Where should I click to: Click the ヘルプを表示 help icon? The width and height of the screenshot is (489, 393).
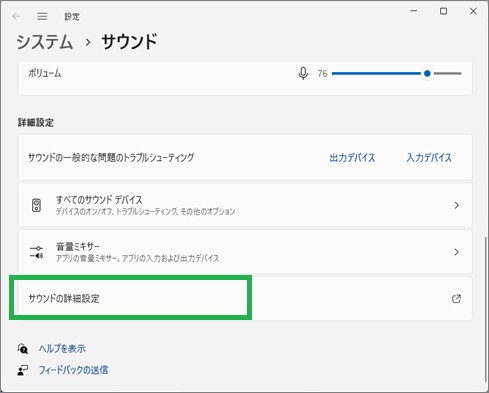tap(23, 349)
